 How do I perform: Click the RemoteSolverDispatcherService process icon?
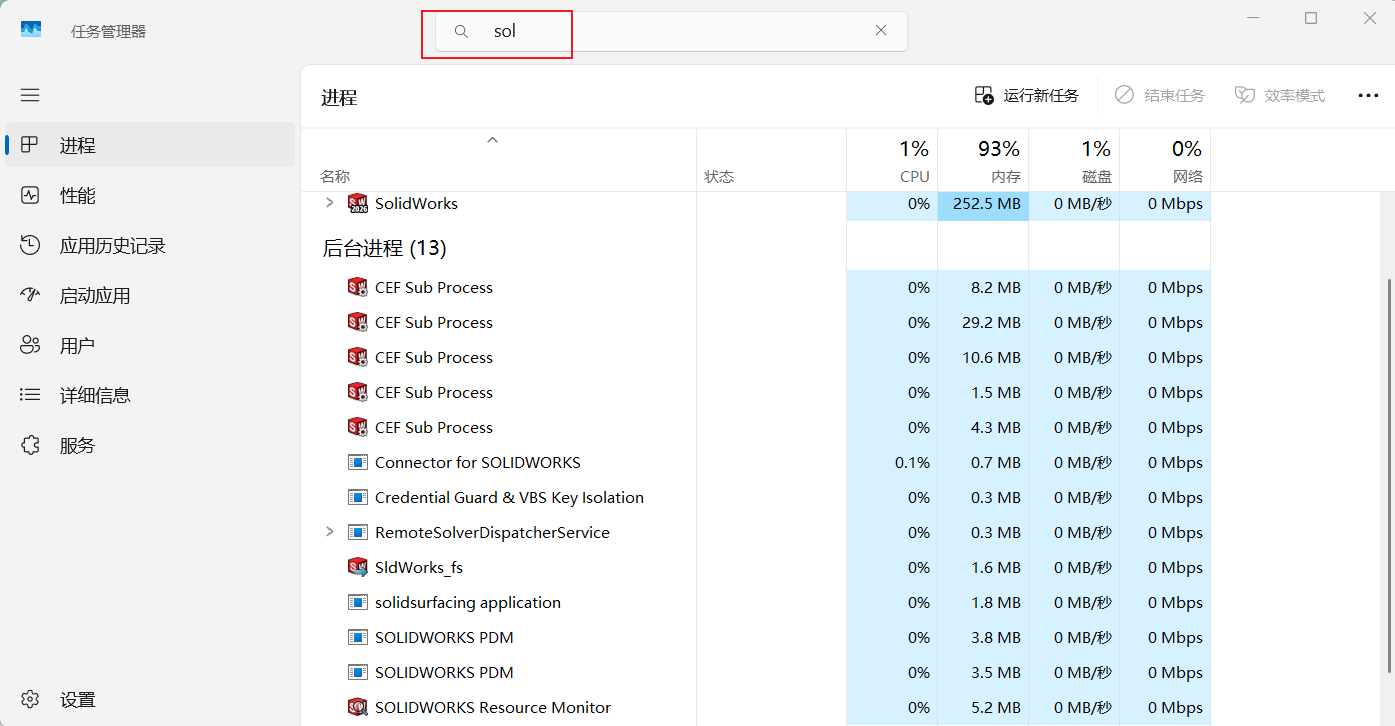[357, 532]
